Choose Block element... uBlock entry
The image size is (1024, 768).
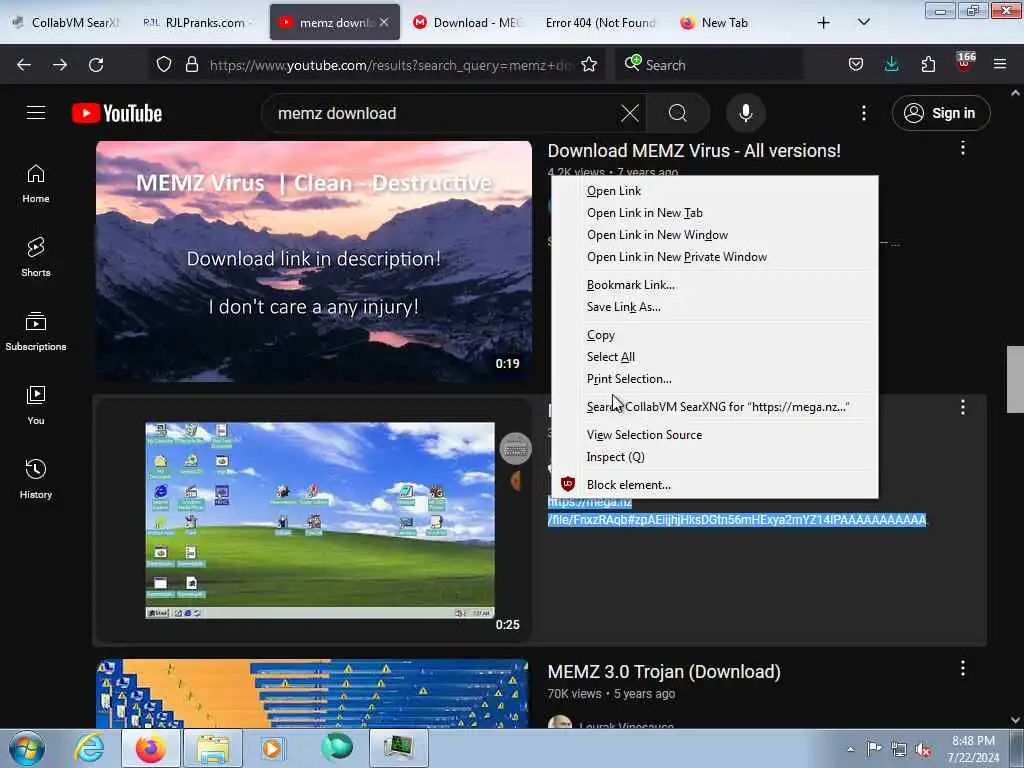(x=715, y=485)
